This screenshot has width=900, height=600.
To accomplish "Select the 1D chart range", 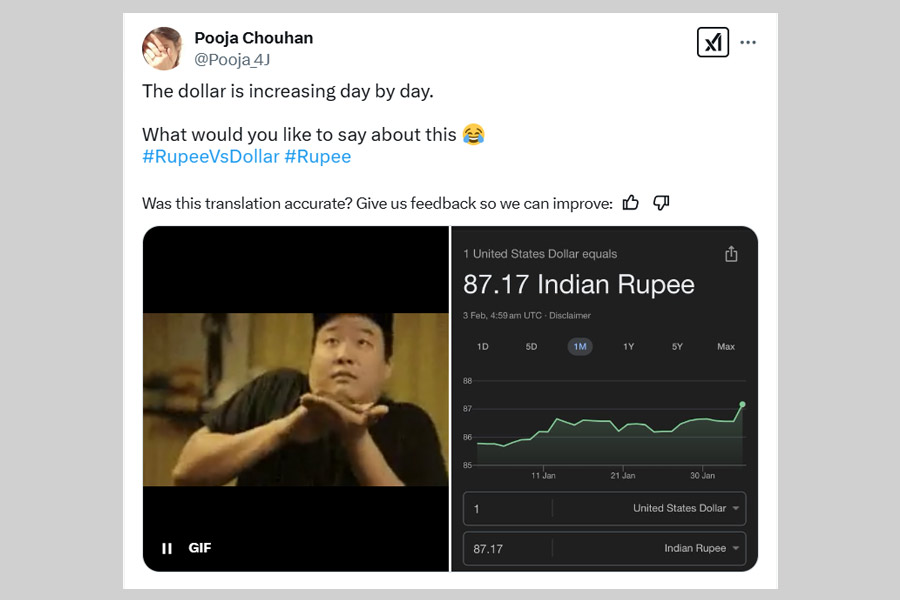I will click(x=483, y=346).
